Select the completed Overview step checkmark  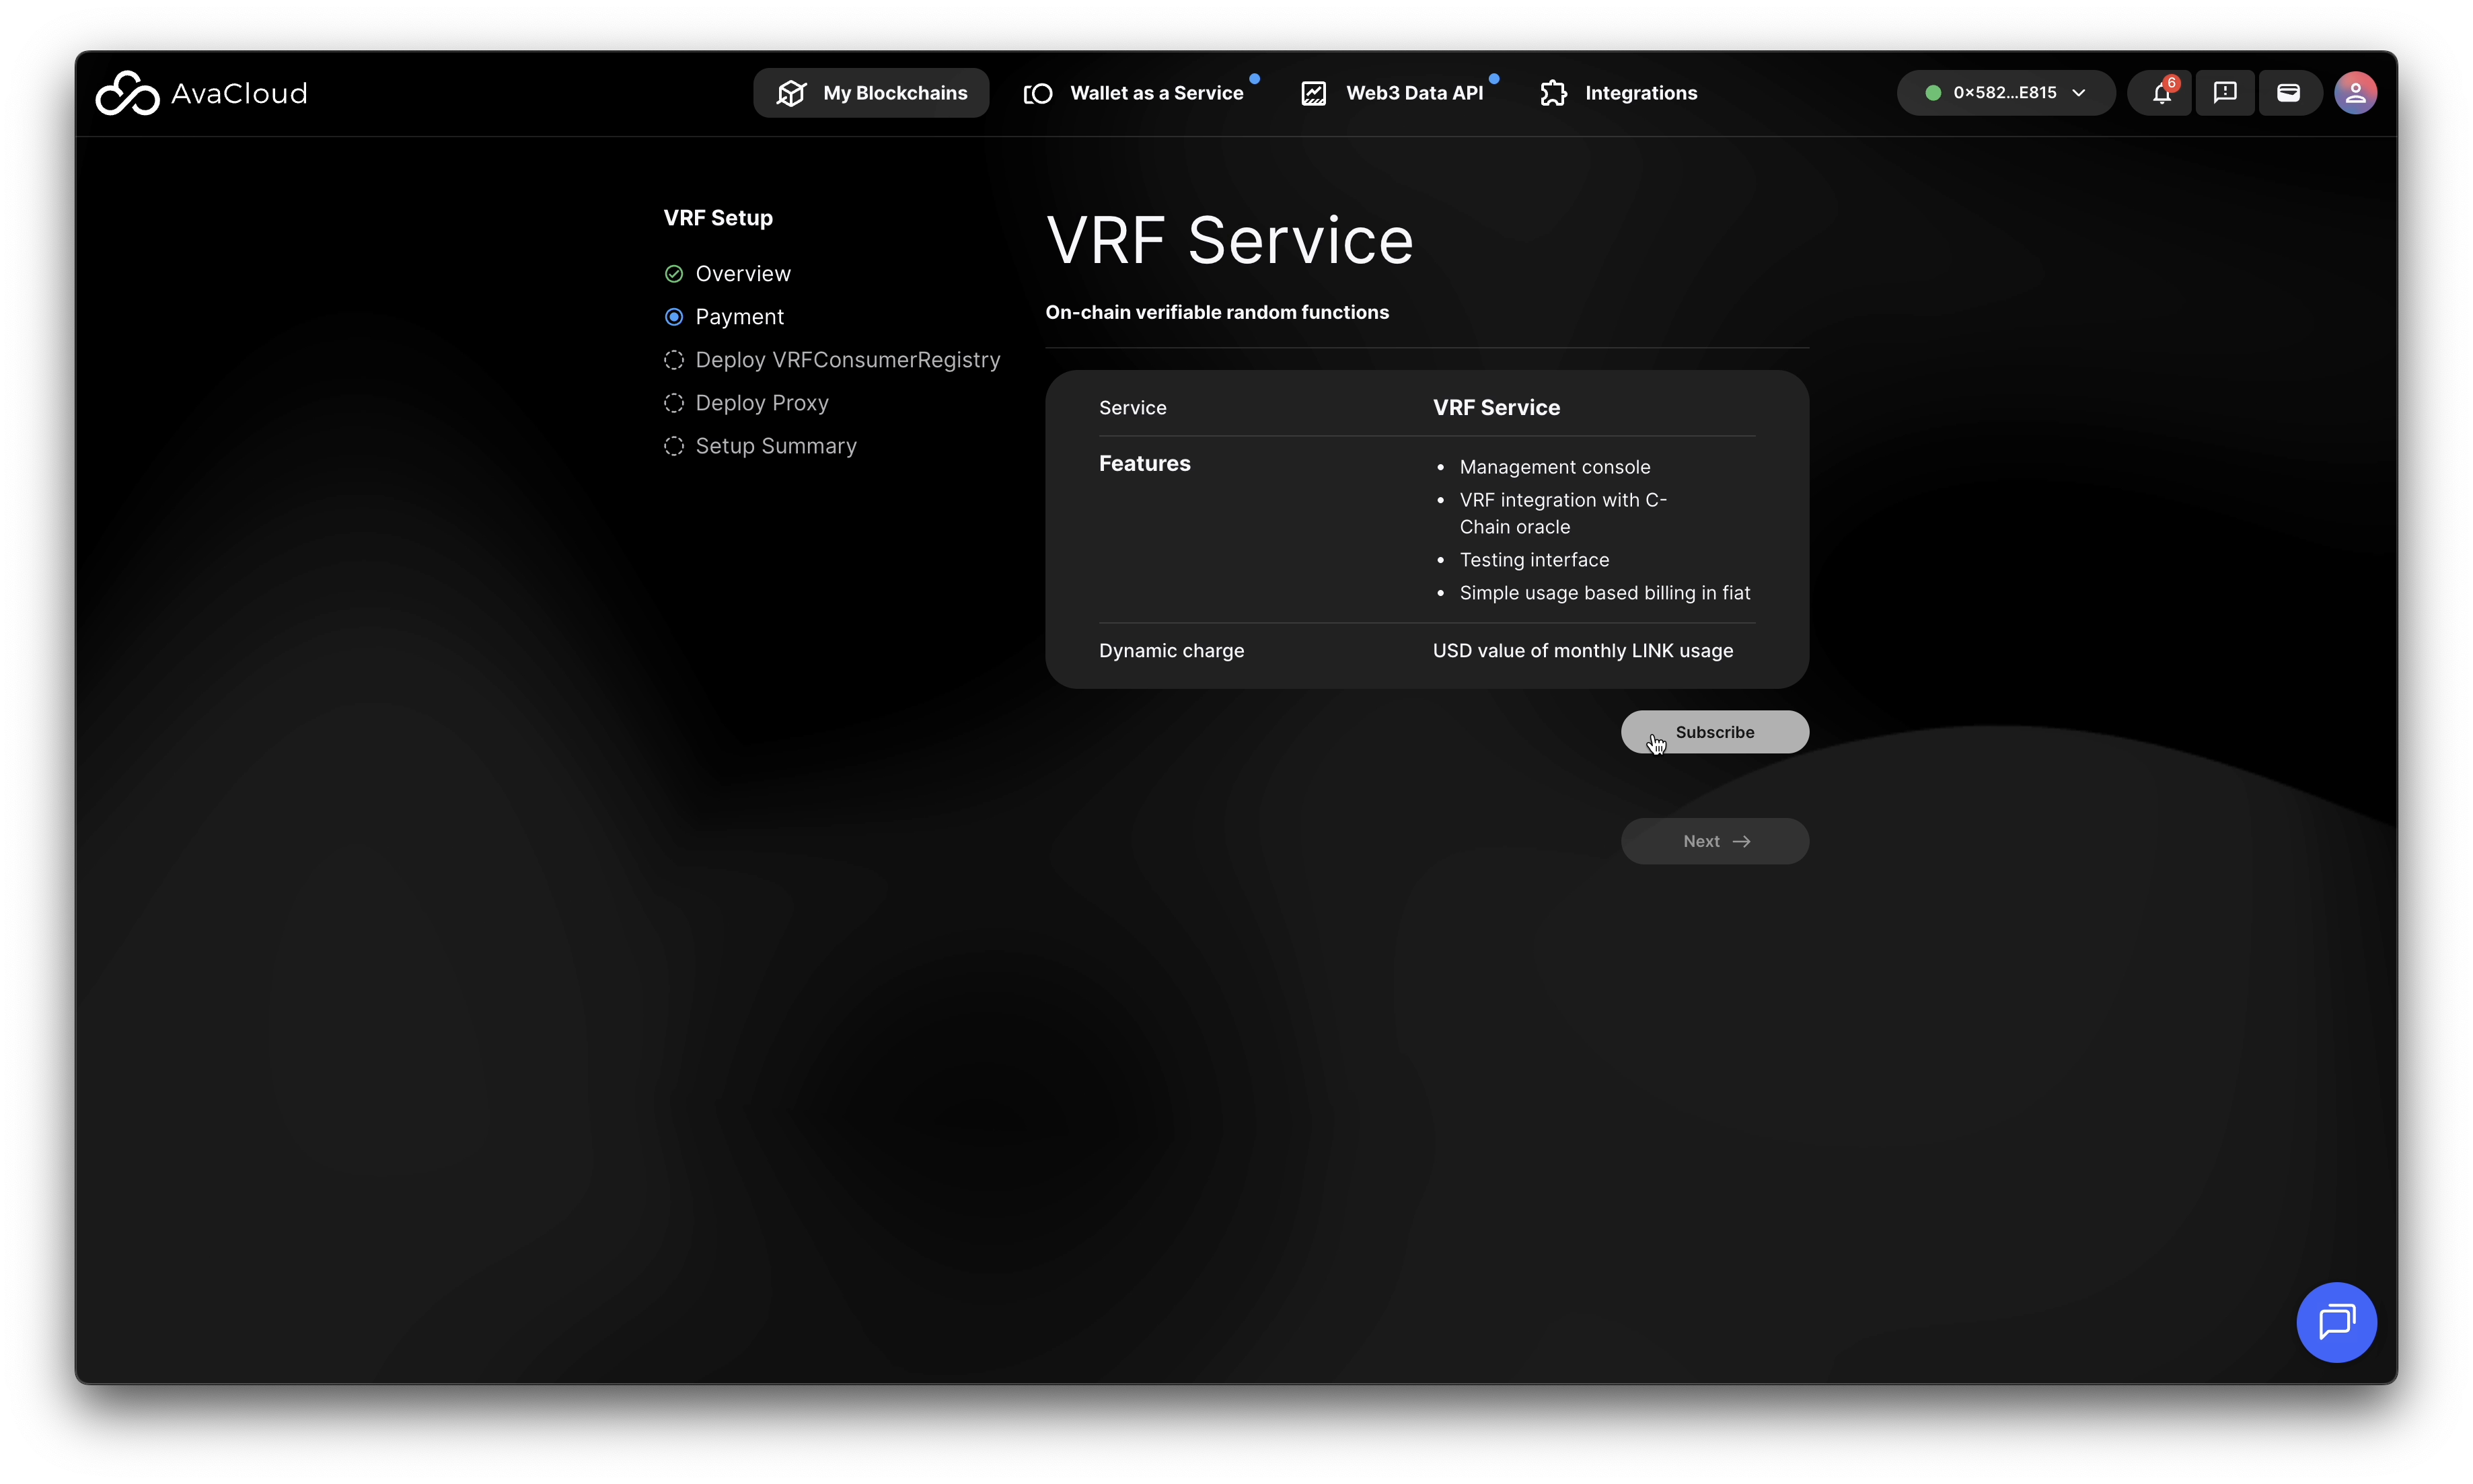[674, 274]
